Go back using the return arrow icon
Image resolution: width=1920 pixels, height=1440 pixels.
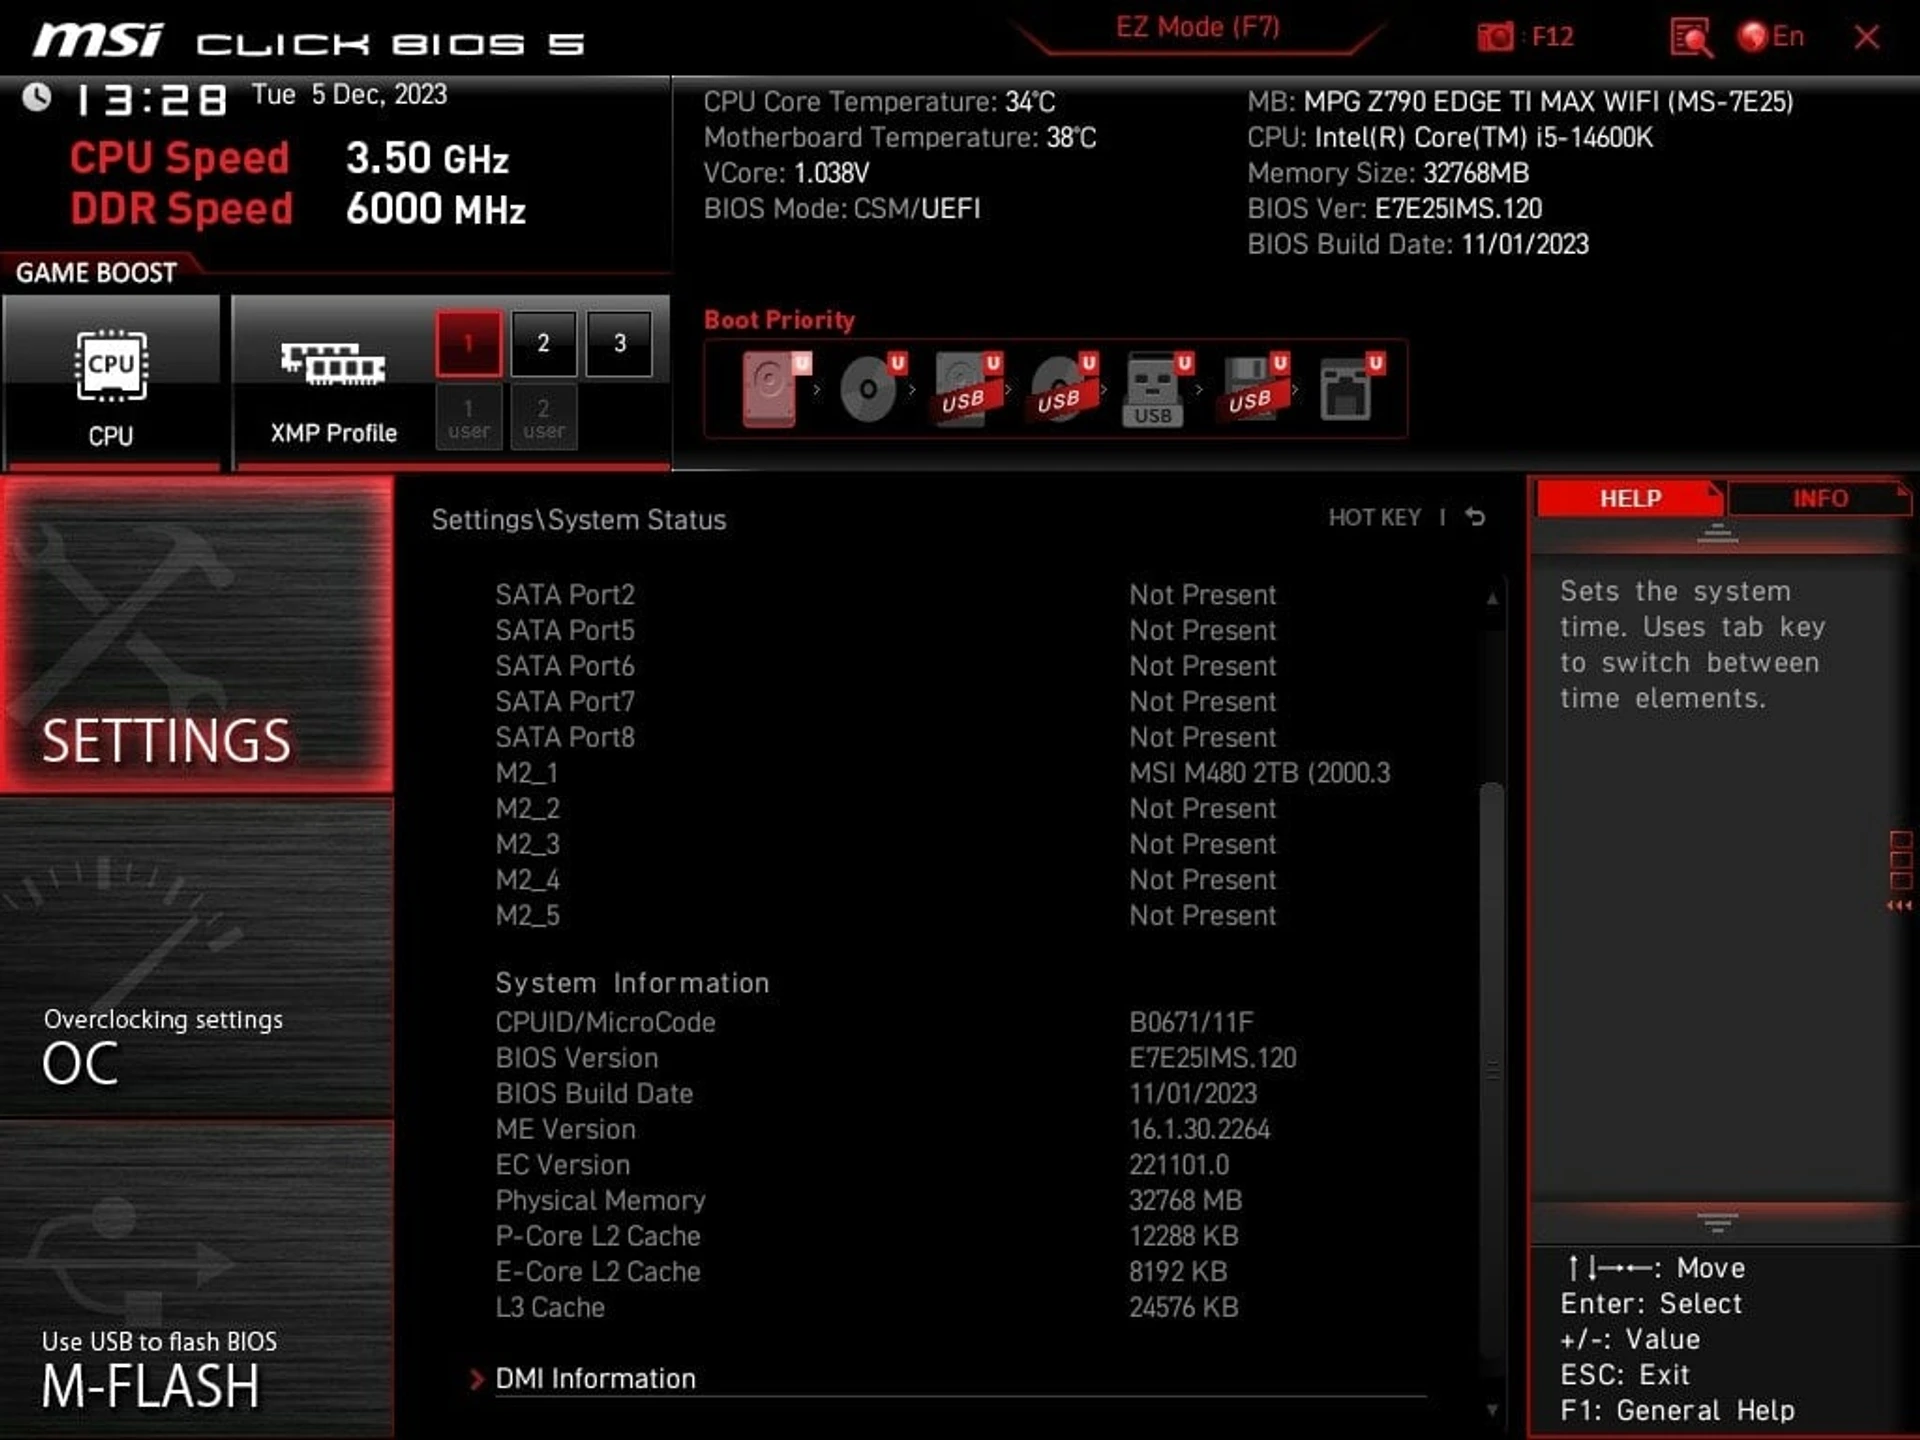point(1475,517)
